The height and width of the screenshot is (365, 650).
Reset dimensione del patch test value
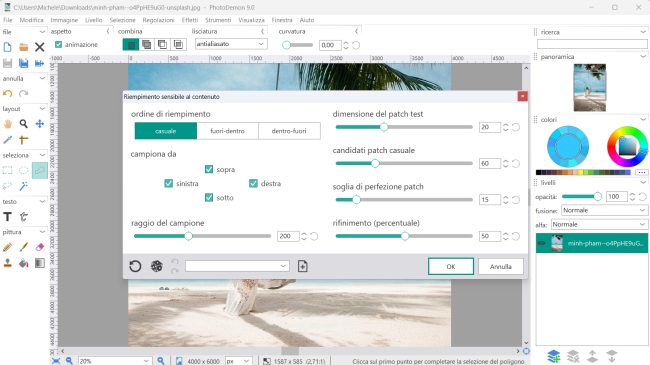point(516,127)
